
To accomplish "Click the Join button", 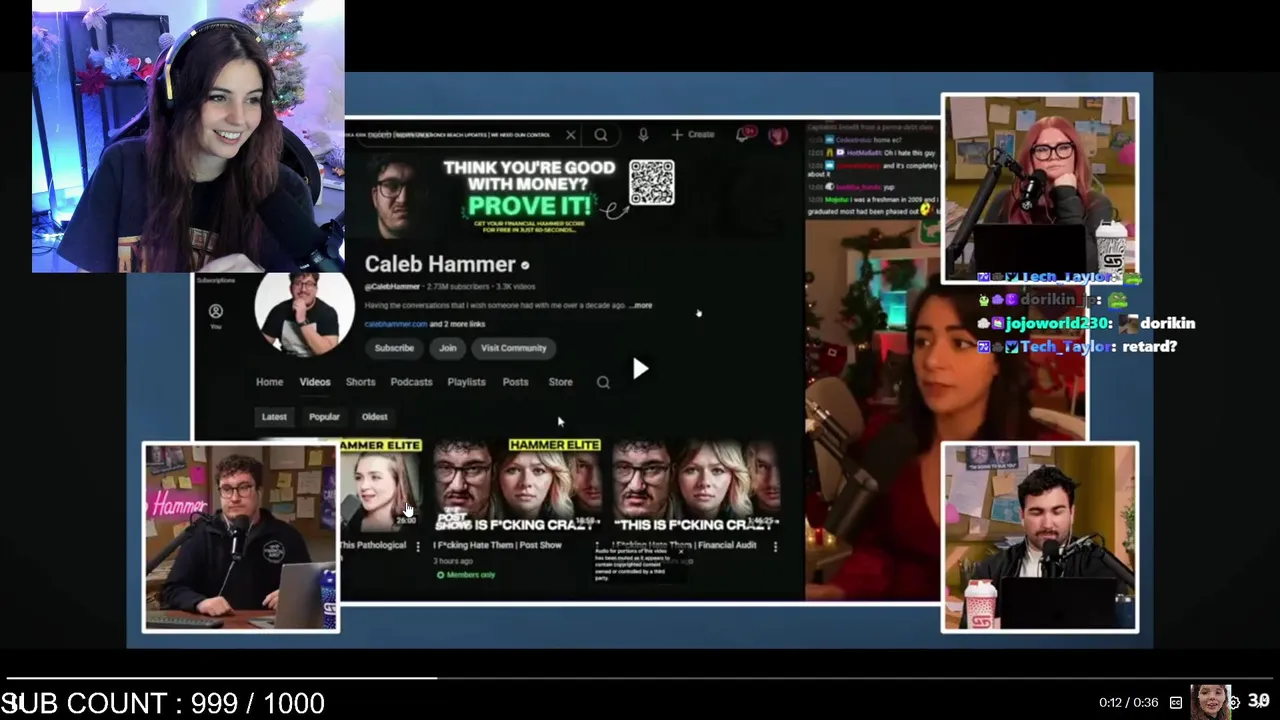I will click(448, 348).
